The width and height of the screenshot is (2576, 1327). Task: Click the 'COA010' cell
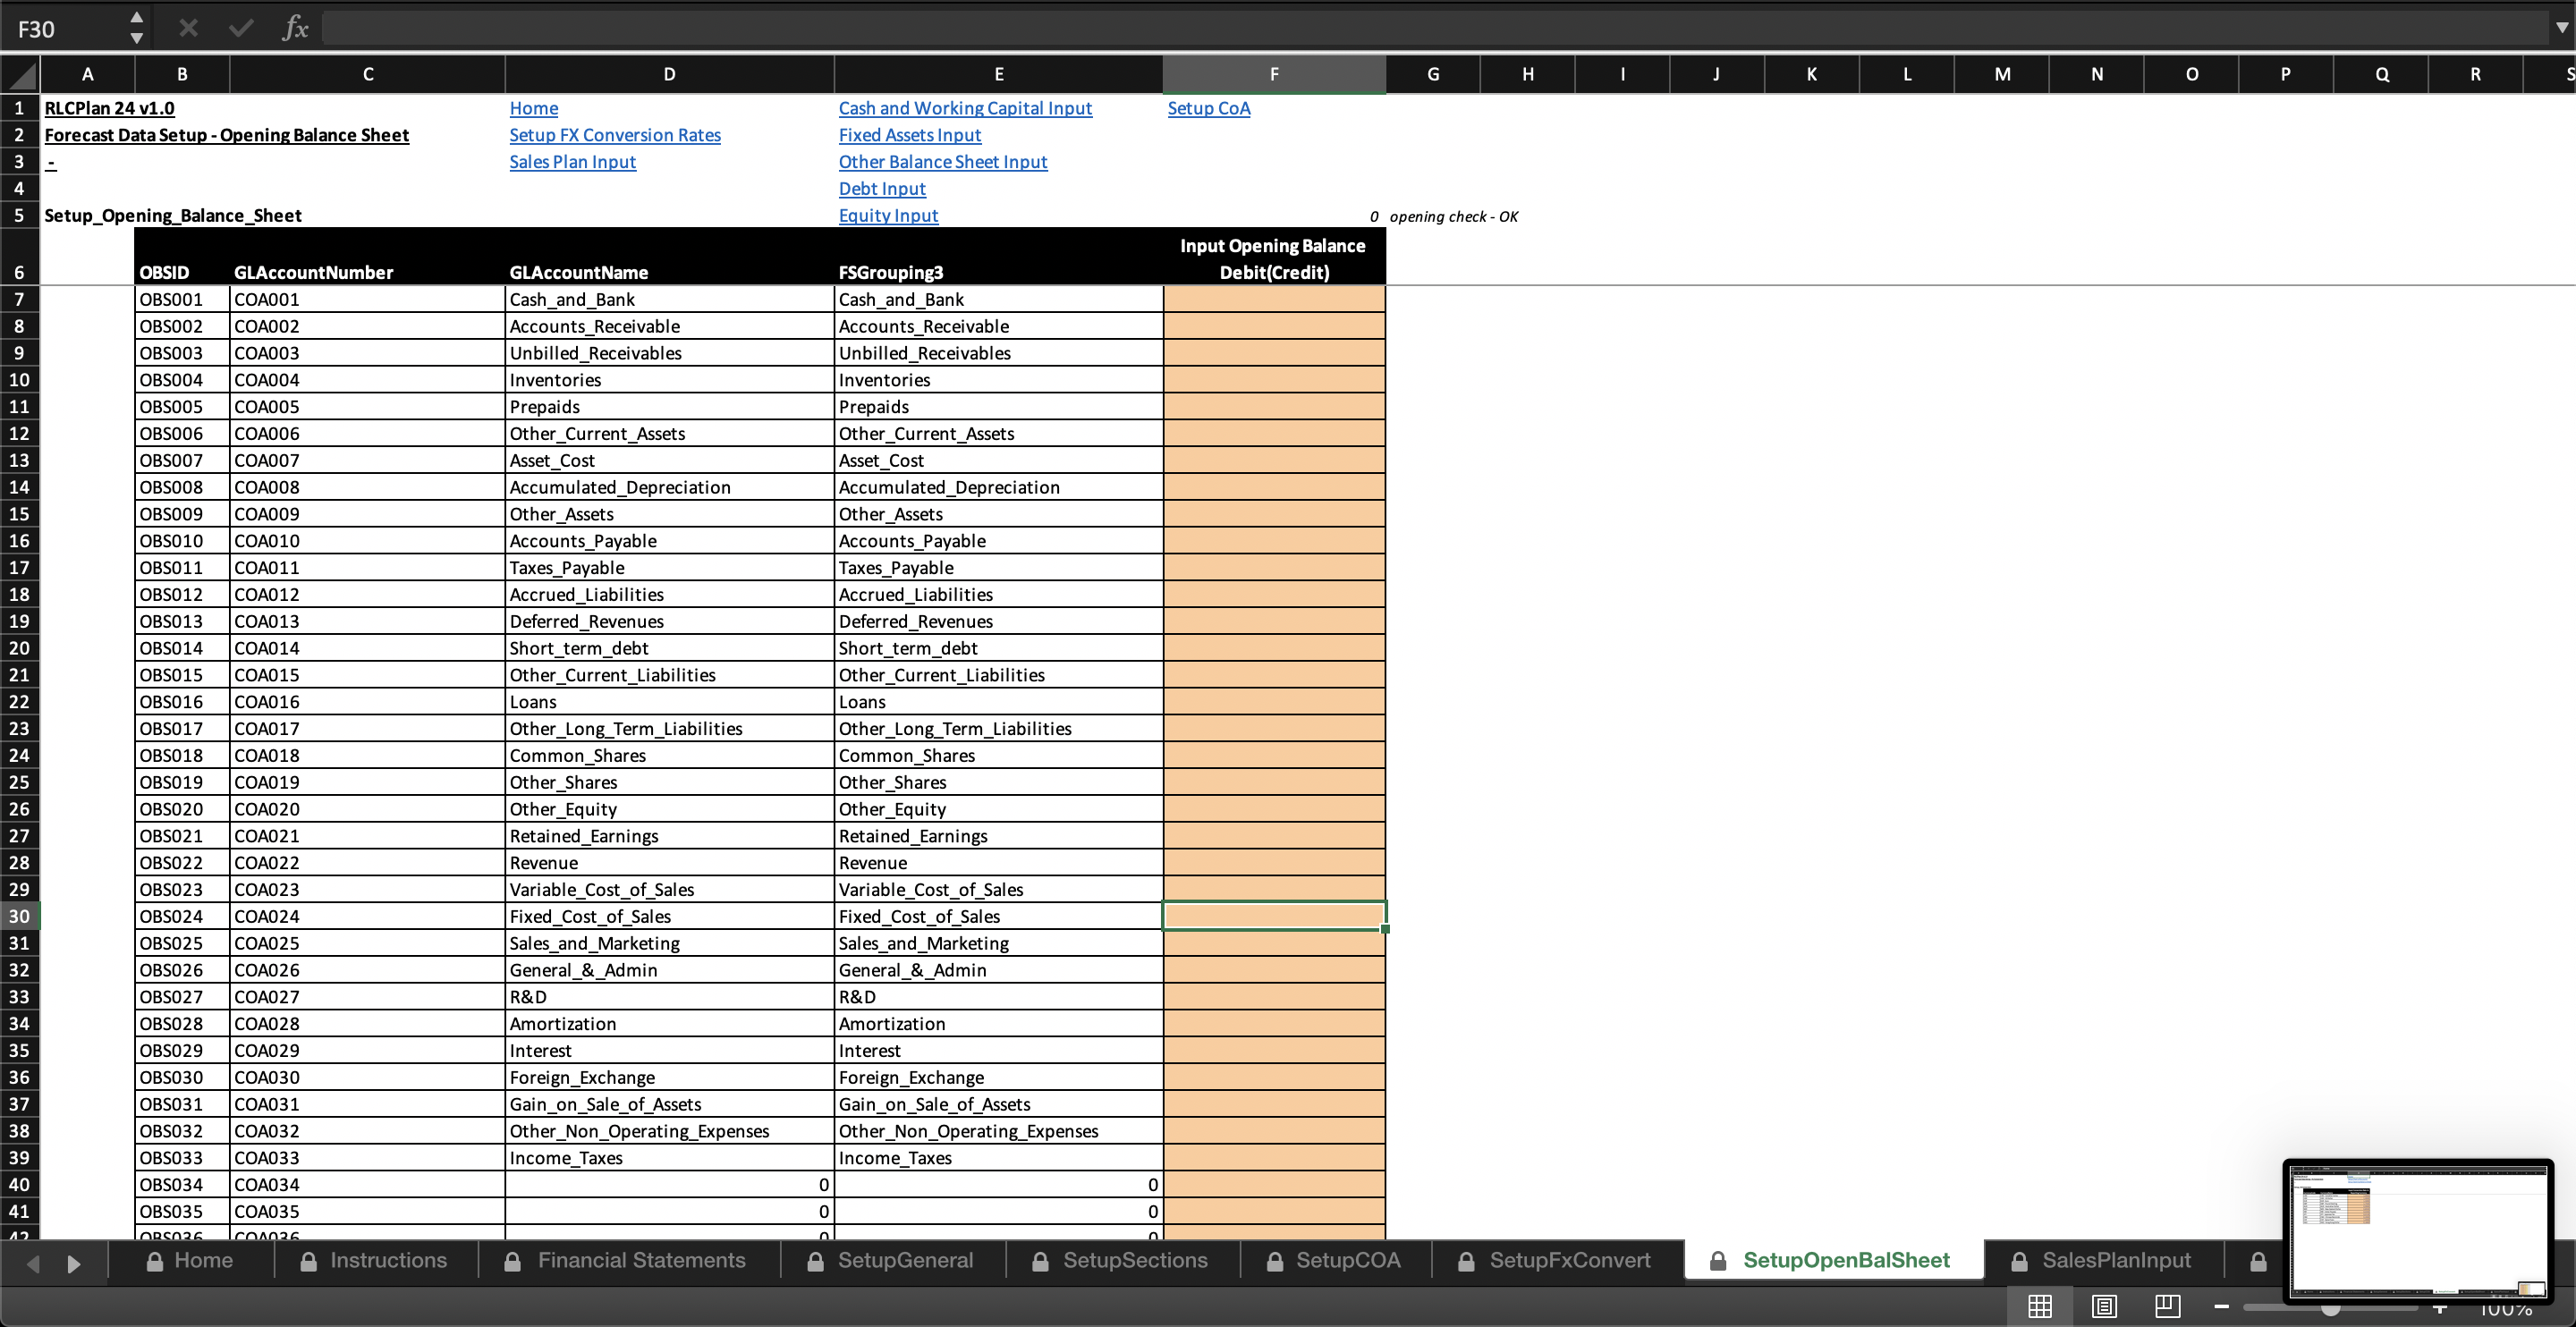367,541
